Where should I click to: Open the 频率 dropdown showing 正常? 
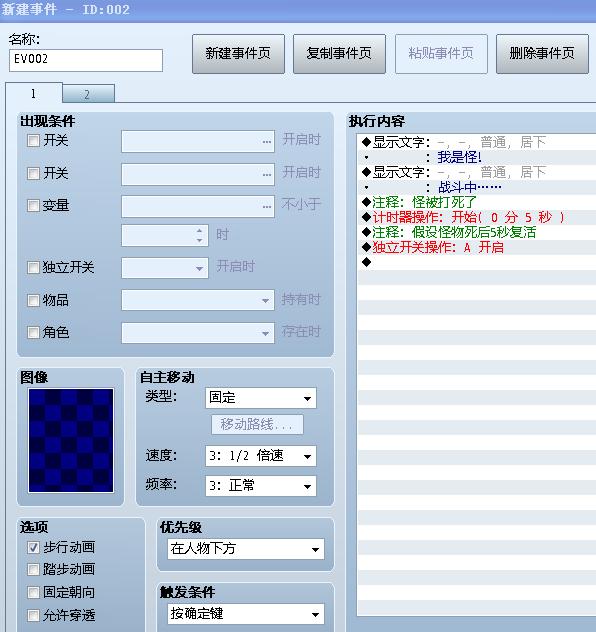point(261,486)
